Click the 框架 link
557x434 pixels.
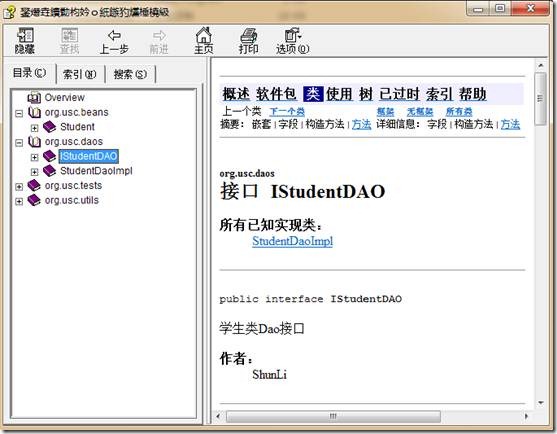click(385, 112)
